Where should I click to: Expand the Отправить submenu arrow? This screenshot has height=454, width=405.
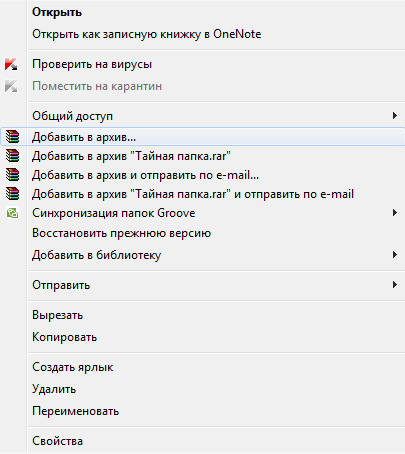pos(395,285)
